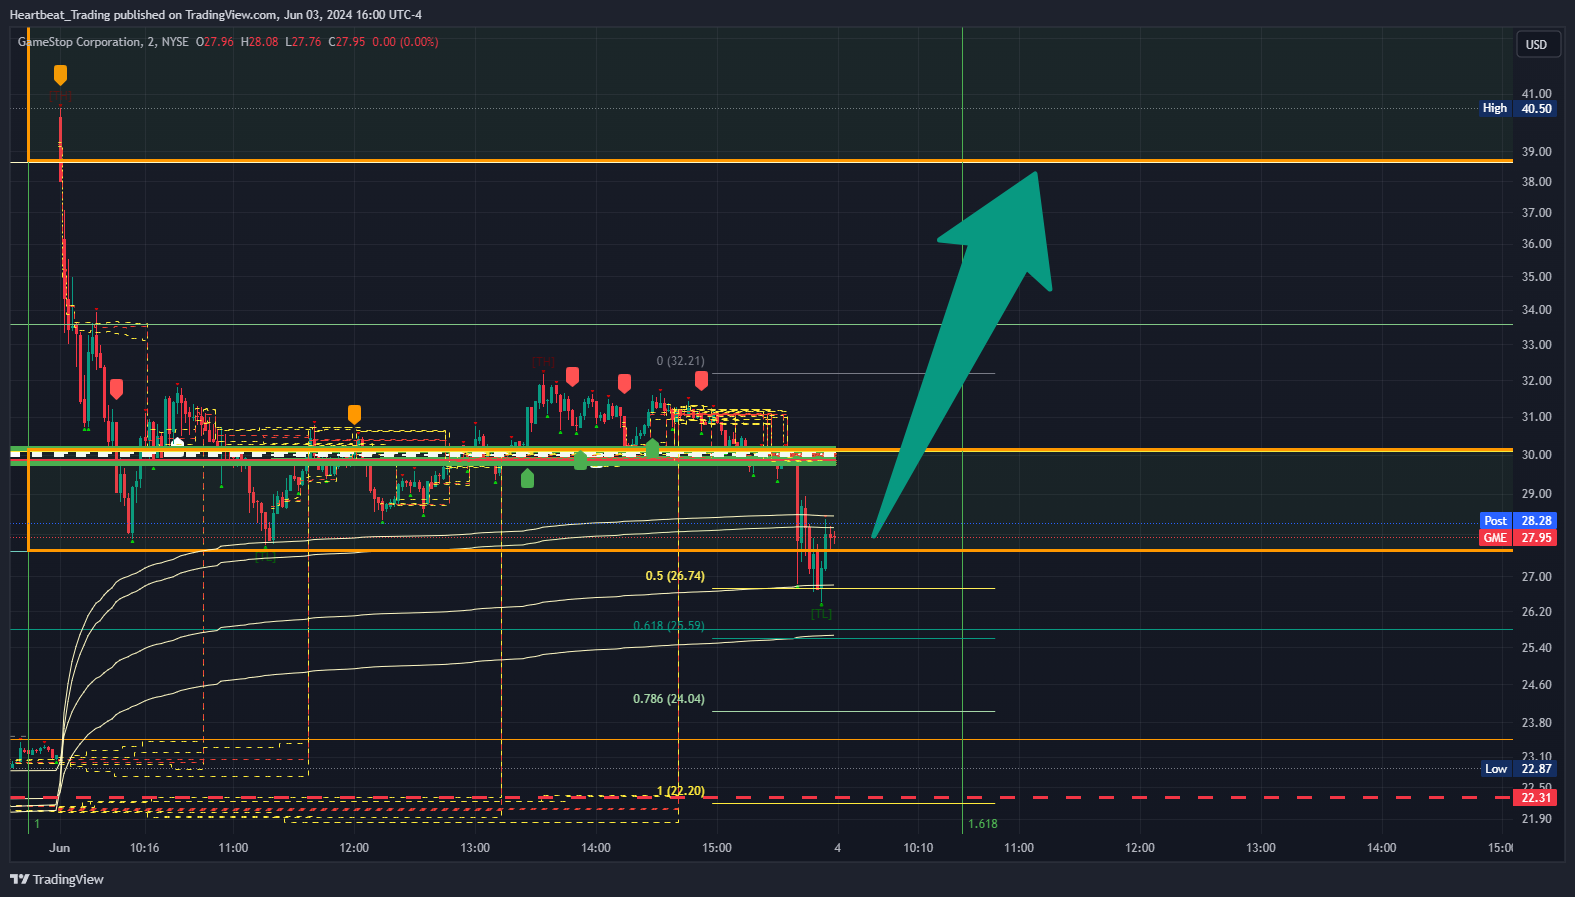
Task: Click the day 4 label on time axis
Action: [838, 848]
